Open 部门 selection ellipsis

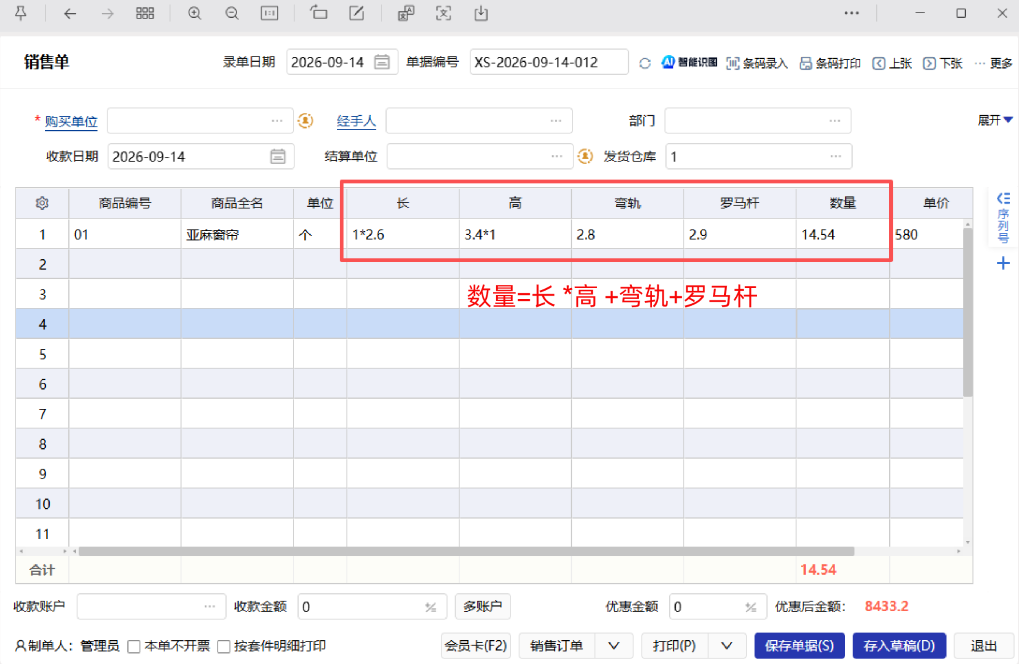pos(835,121)
